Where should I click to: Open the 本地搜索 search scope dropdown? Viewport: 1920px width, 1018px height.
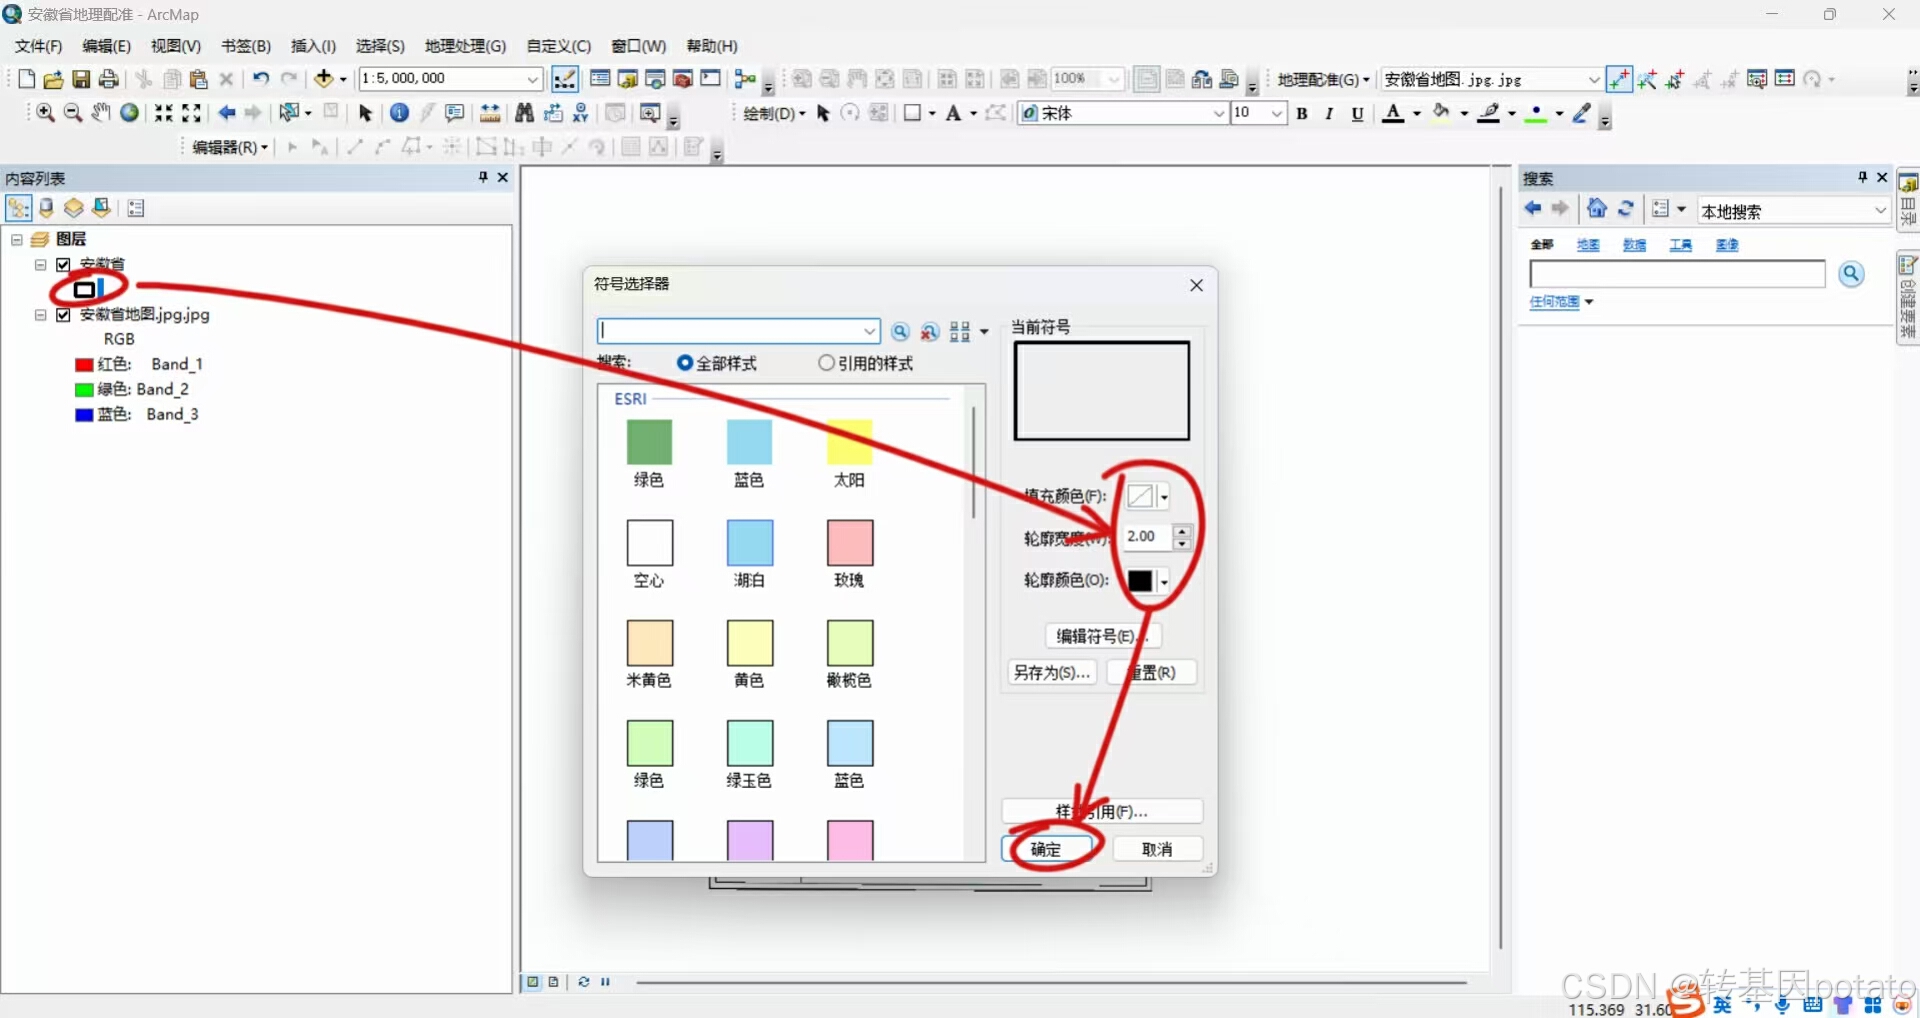(1880, 211)
